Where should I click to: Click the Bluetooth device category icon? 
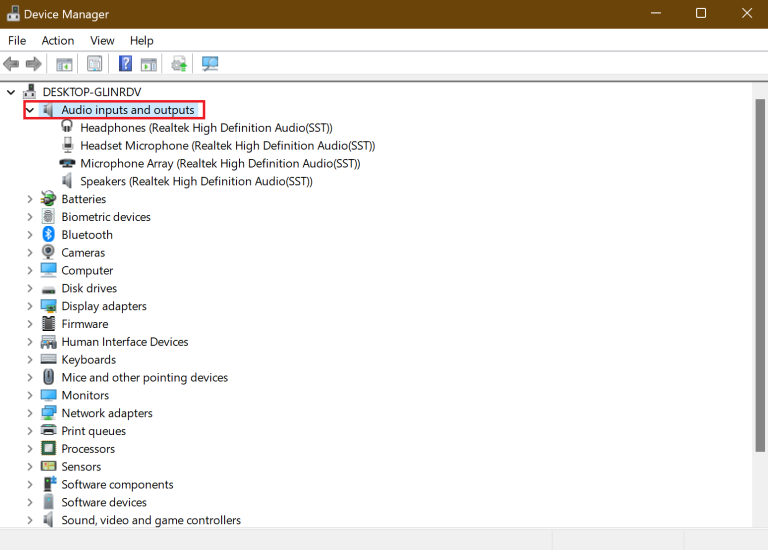click(48, 235)
